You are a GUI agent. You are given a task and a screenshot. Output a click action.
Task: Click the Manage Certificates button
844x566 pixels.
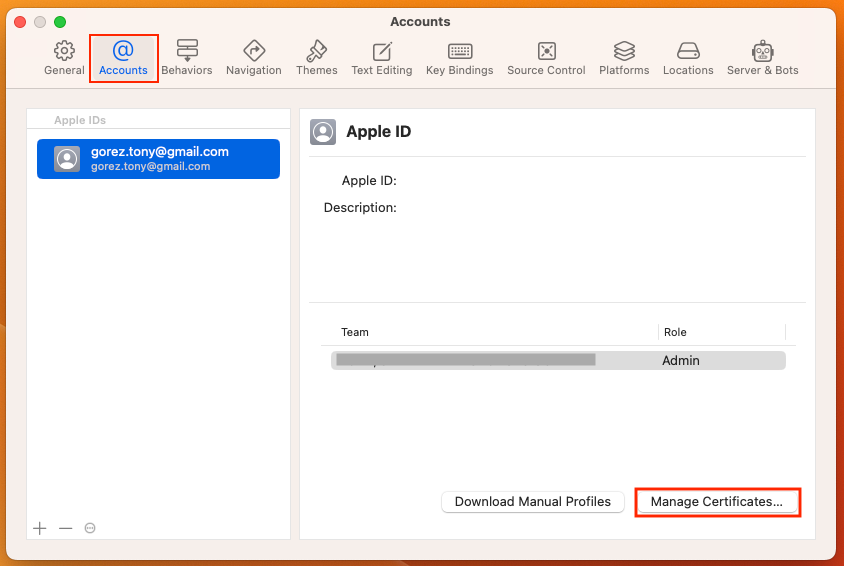coord(717,502)
